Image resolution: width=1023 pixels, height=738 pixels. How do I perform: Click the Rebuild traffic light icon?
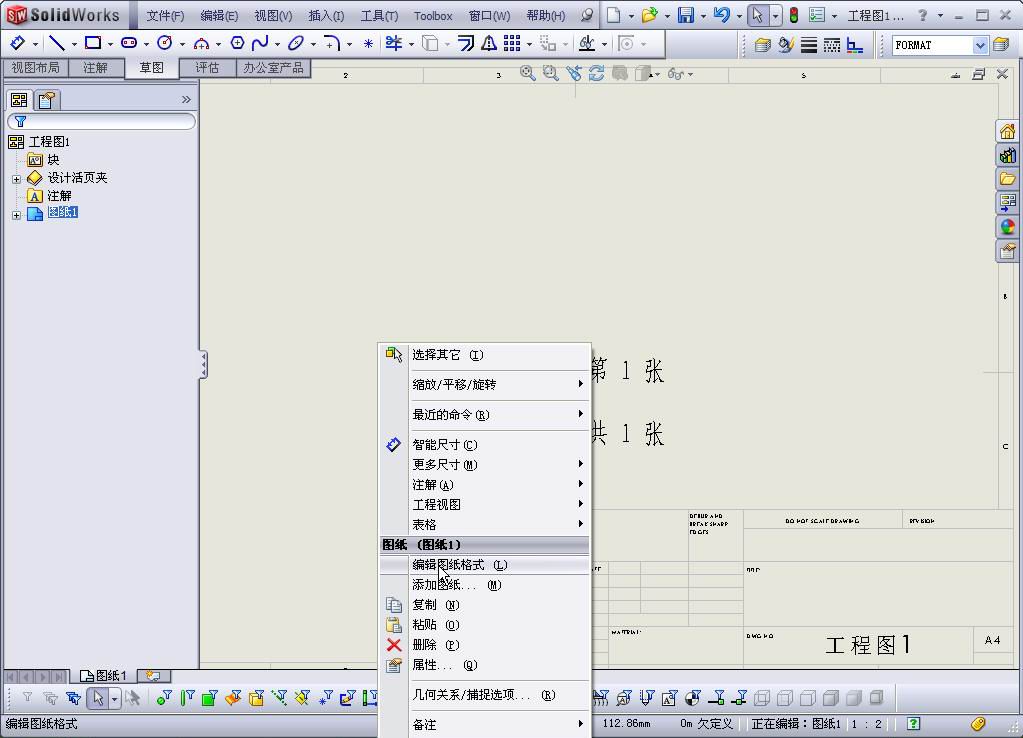click(794, 15)
